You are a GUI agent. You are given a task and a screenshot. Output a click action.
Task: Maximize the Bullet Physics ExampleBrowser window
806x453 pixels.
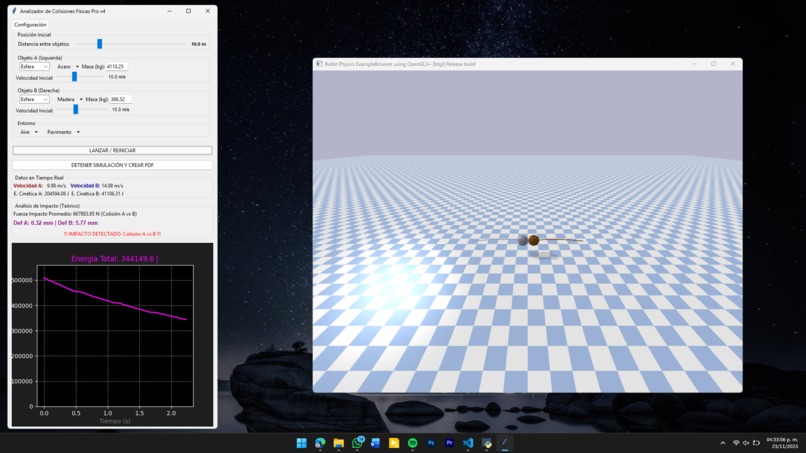[x=713, y=64]
